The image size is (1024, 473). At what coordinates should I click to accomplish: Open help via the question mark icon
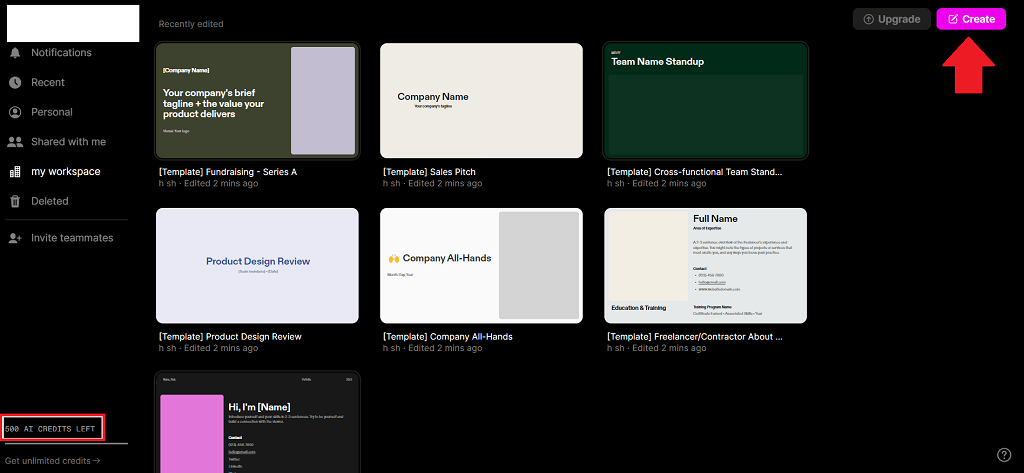coord(1004,455)
